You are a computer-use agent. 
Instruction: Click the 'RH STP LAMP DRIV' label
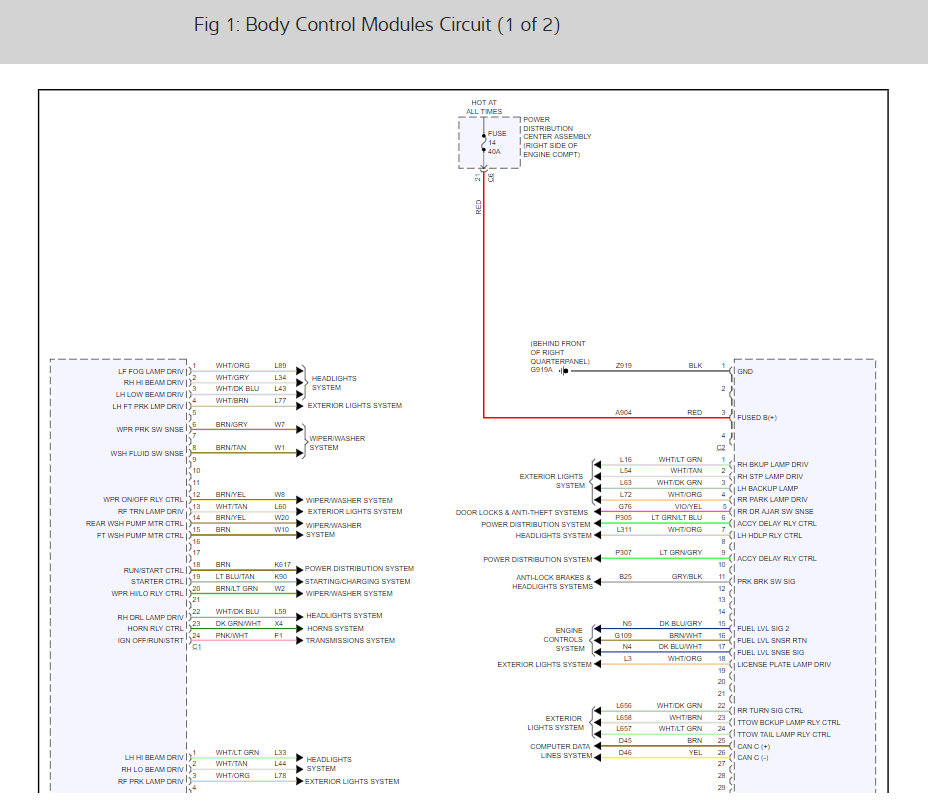click(x=770, y=476)
